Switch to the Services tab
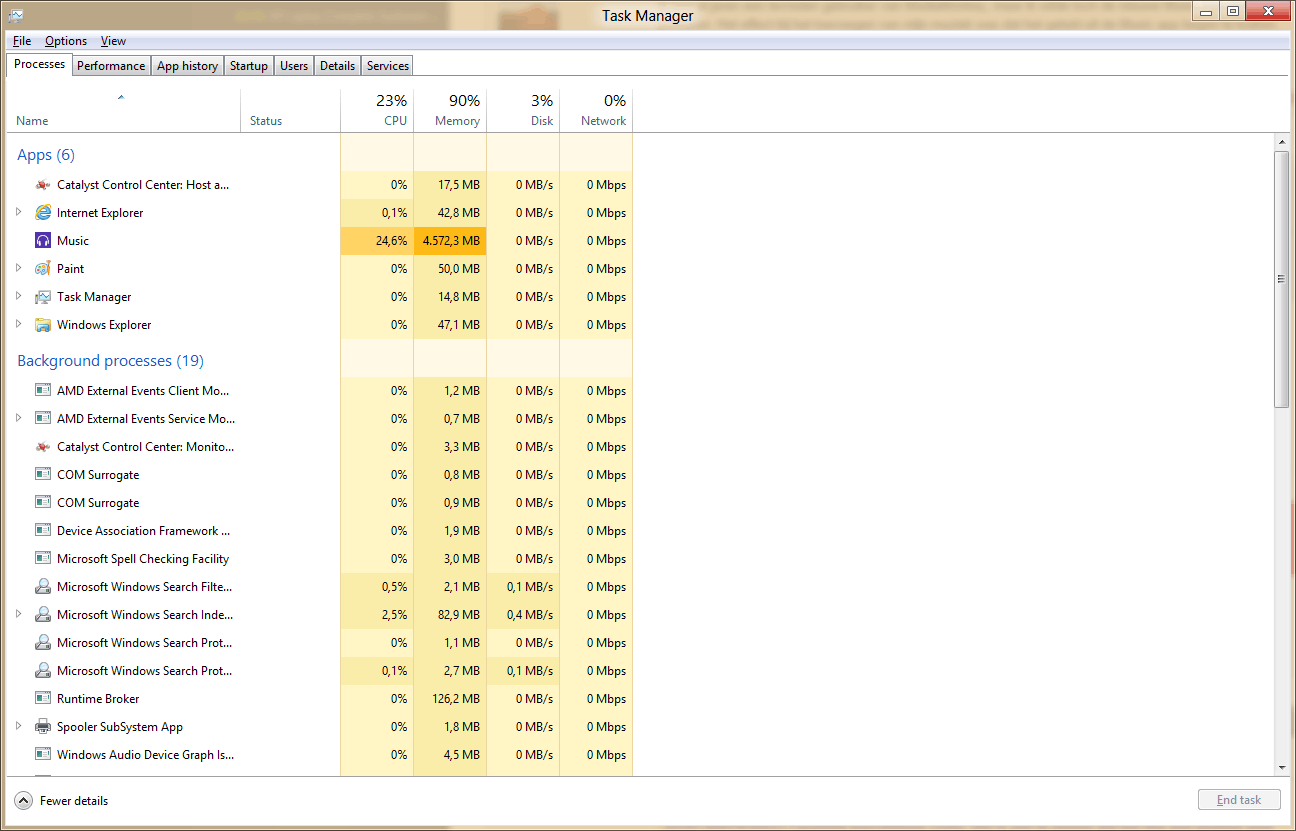 pos(388,66)
